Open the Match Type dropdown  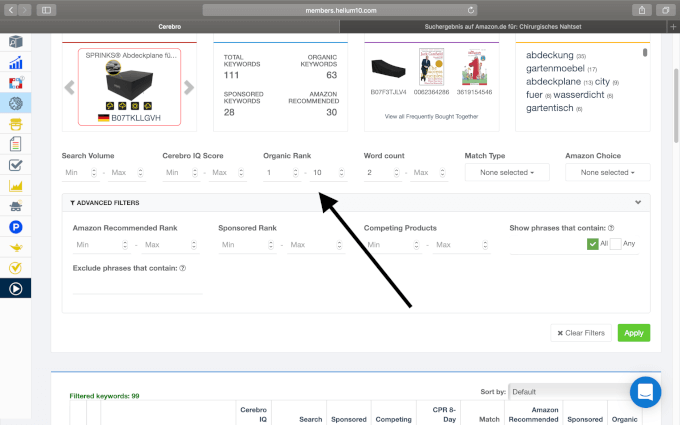pyautogui.click(x=507, y=172)
